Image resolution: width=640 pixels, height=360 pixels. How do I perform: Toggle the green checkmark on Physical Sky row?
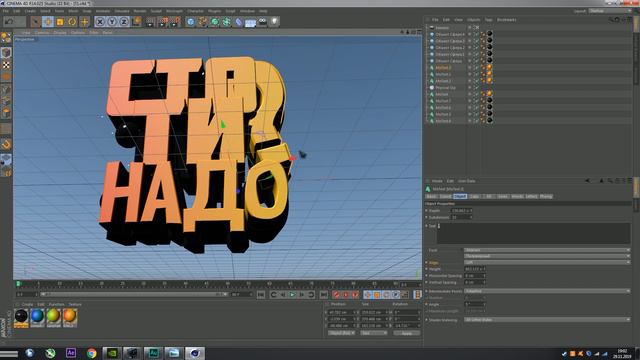point(476,87)
